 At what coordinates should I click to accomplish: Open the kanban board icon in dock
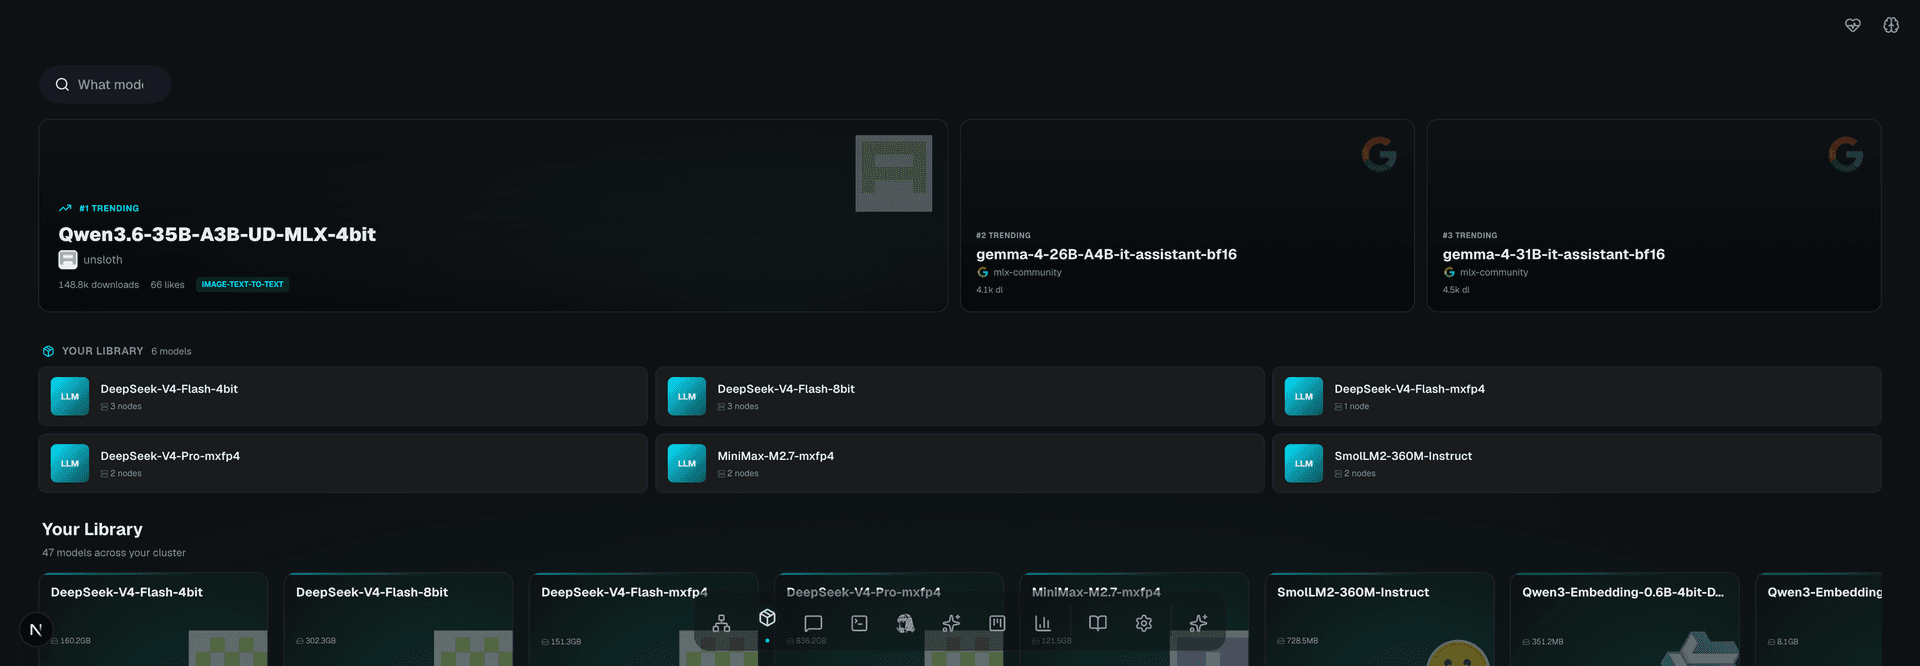tap(997, 623)
